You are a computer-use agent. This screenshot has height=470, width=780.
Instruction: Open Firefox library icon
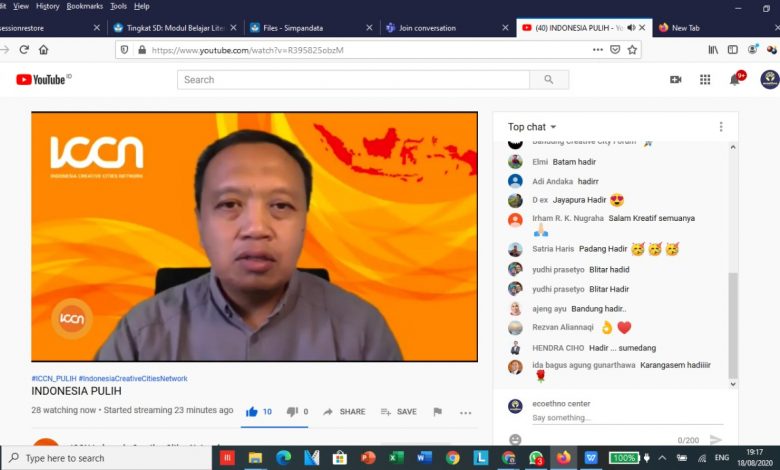(x=713, y=50)
